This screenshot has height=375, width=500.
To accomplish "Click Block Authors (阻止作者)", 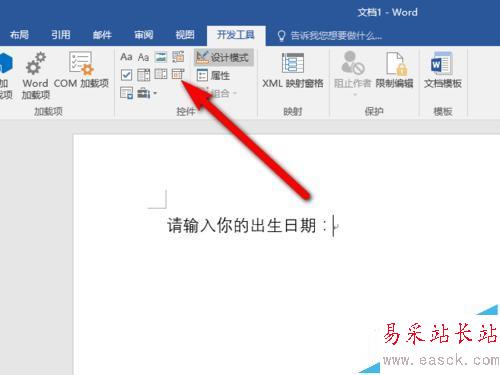I will click(x=353, y=73).
